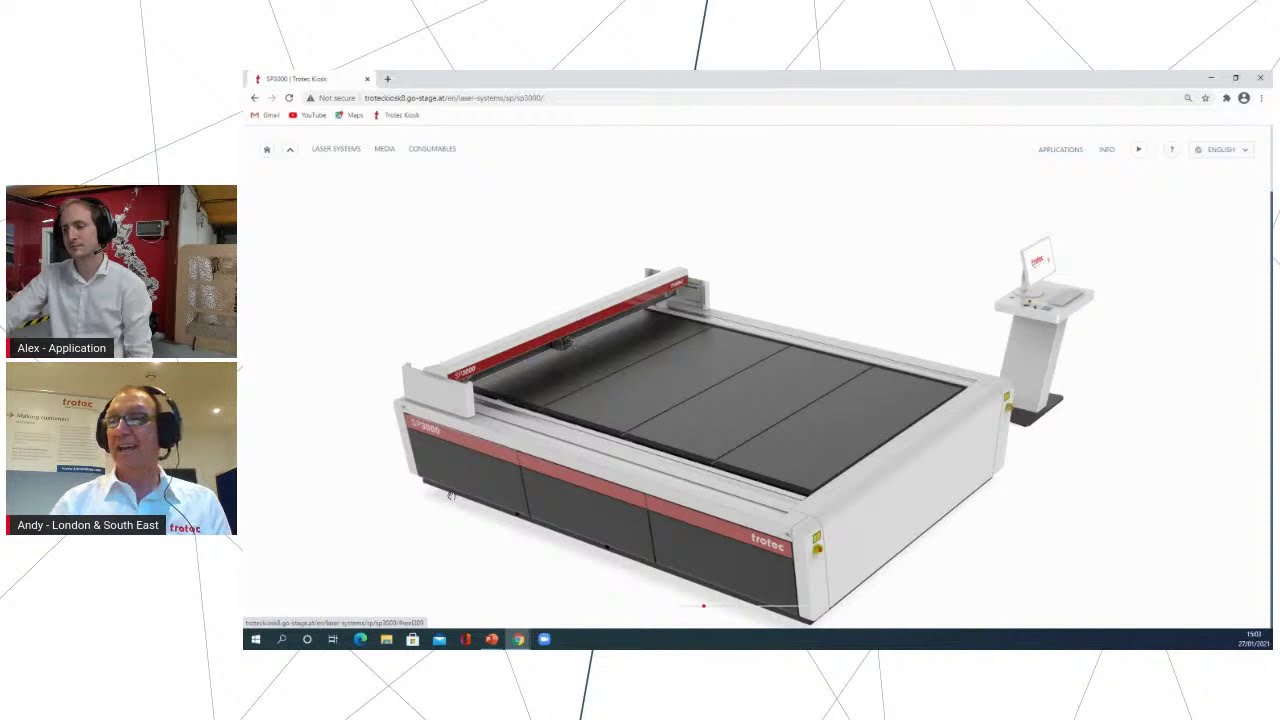Open the Media menu
1280x720 pixels.
coord(385,149)
